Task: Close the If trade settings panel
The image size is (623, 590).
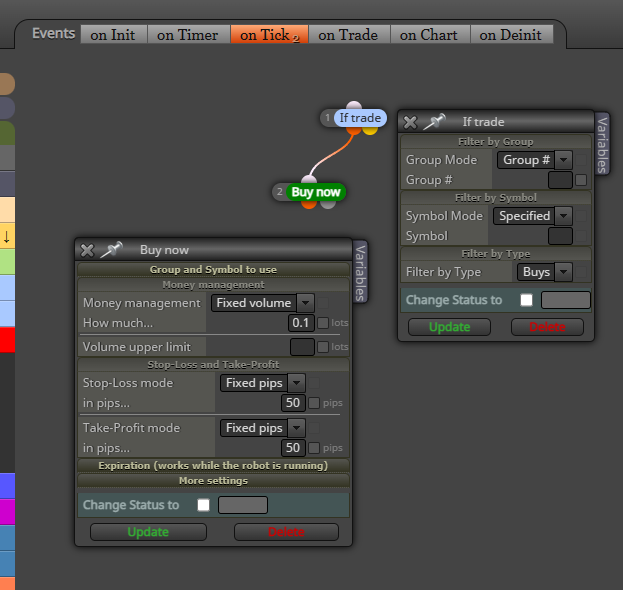Action: tap(410, 122)
